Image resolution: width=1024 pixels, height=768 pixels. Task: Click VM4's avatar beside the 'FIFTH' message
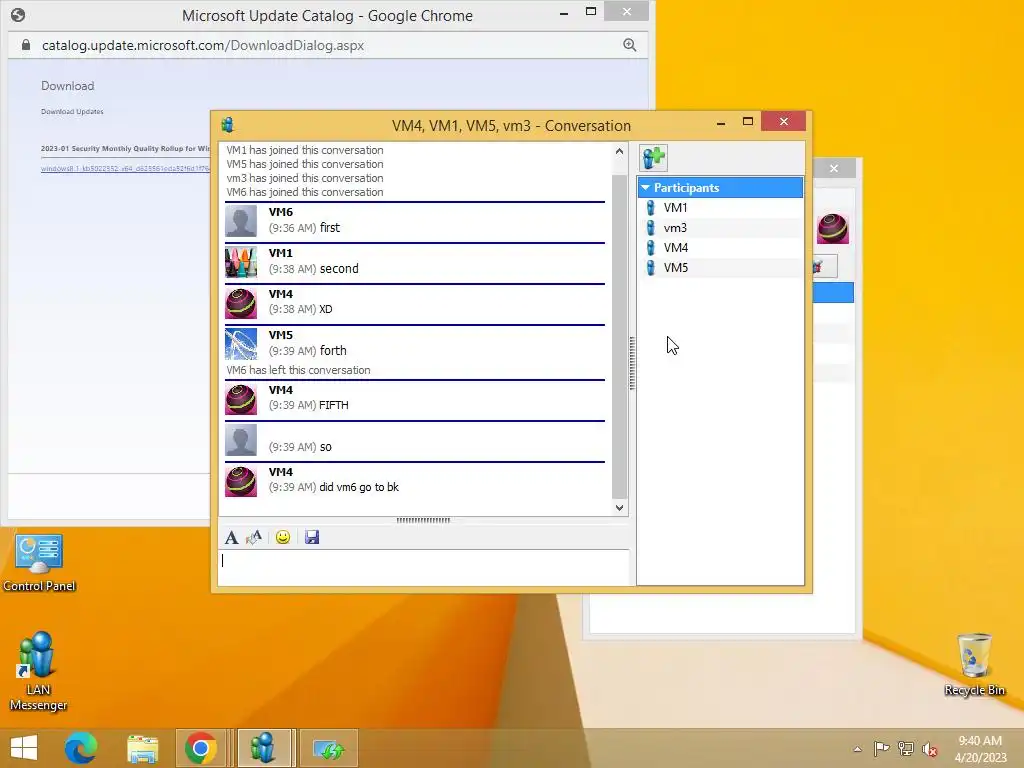pyautogui.click(x=241, y=399)
